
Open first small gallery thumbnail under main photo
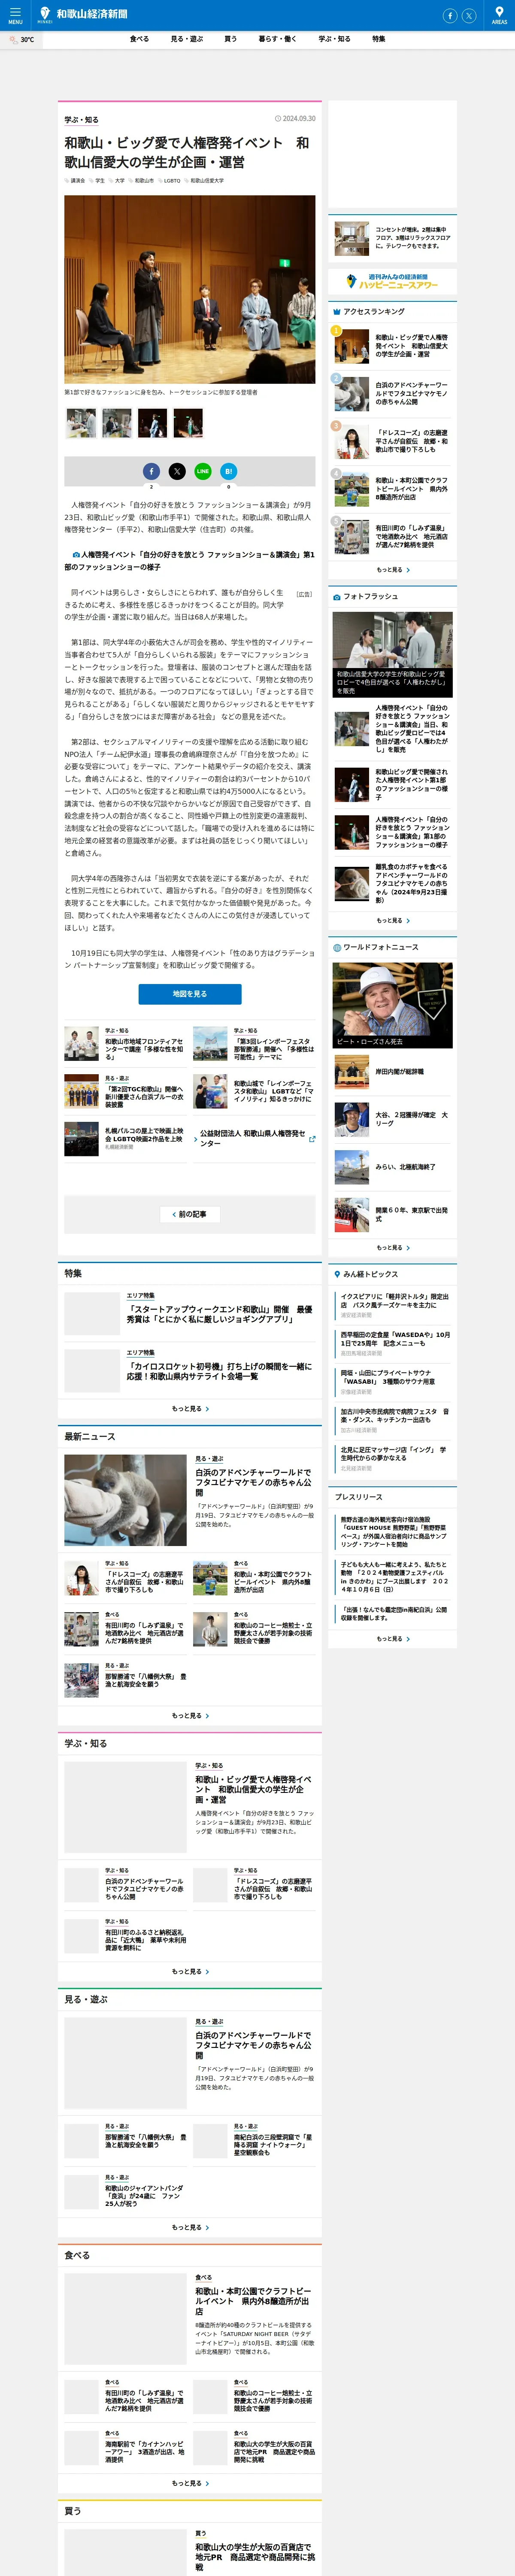82,423
